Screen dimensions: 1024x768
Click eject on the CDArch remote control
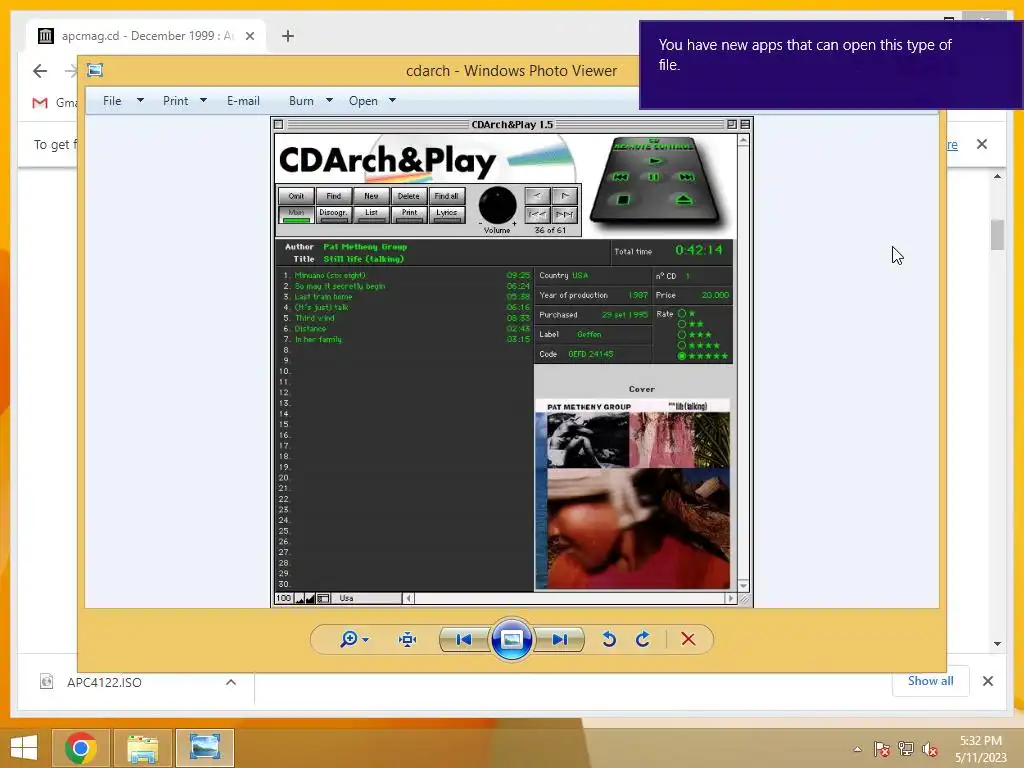pyautogui.click(x=684, y=200)
